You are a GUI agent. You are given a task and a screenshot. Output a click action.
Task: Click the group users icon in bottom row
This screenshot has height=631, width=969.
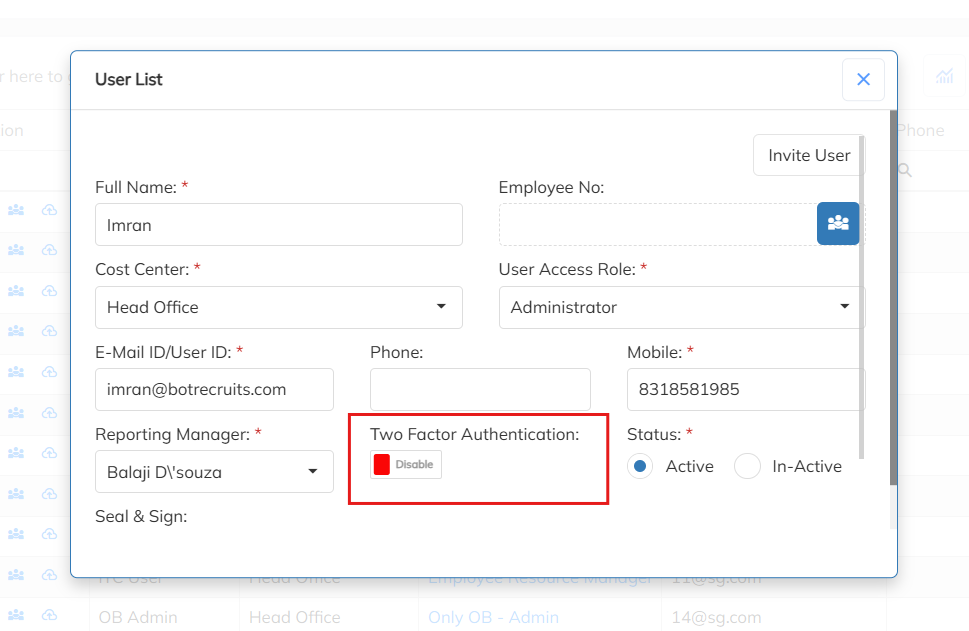(16, 615)
